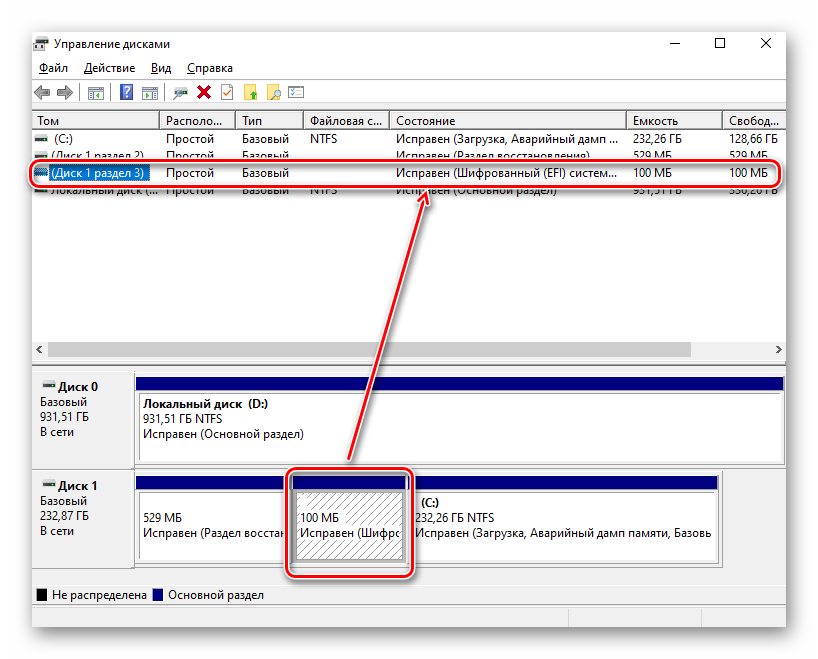Click the show/hide console tree icon
The image size is (818, 659).
click(96, 93)
